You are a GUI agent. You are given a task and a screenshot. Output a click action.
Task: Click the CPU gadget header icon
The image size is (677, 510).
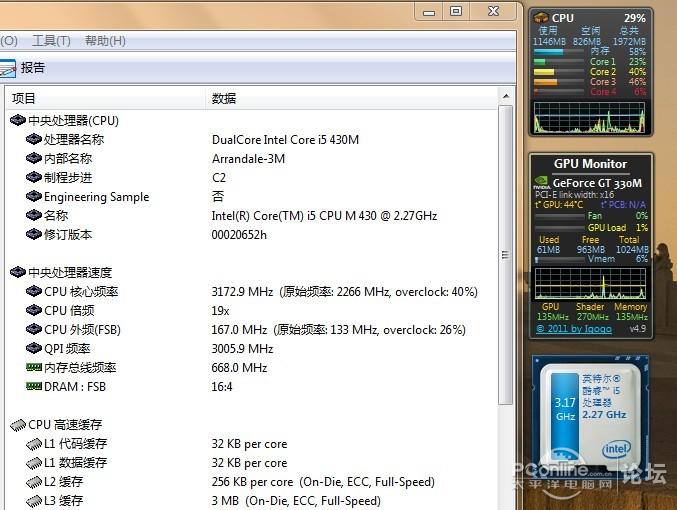tap(541, 18)
